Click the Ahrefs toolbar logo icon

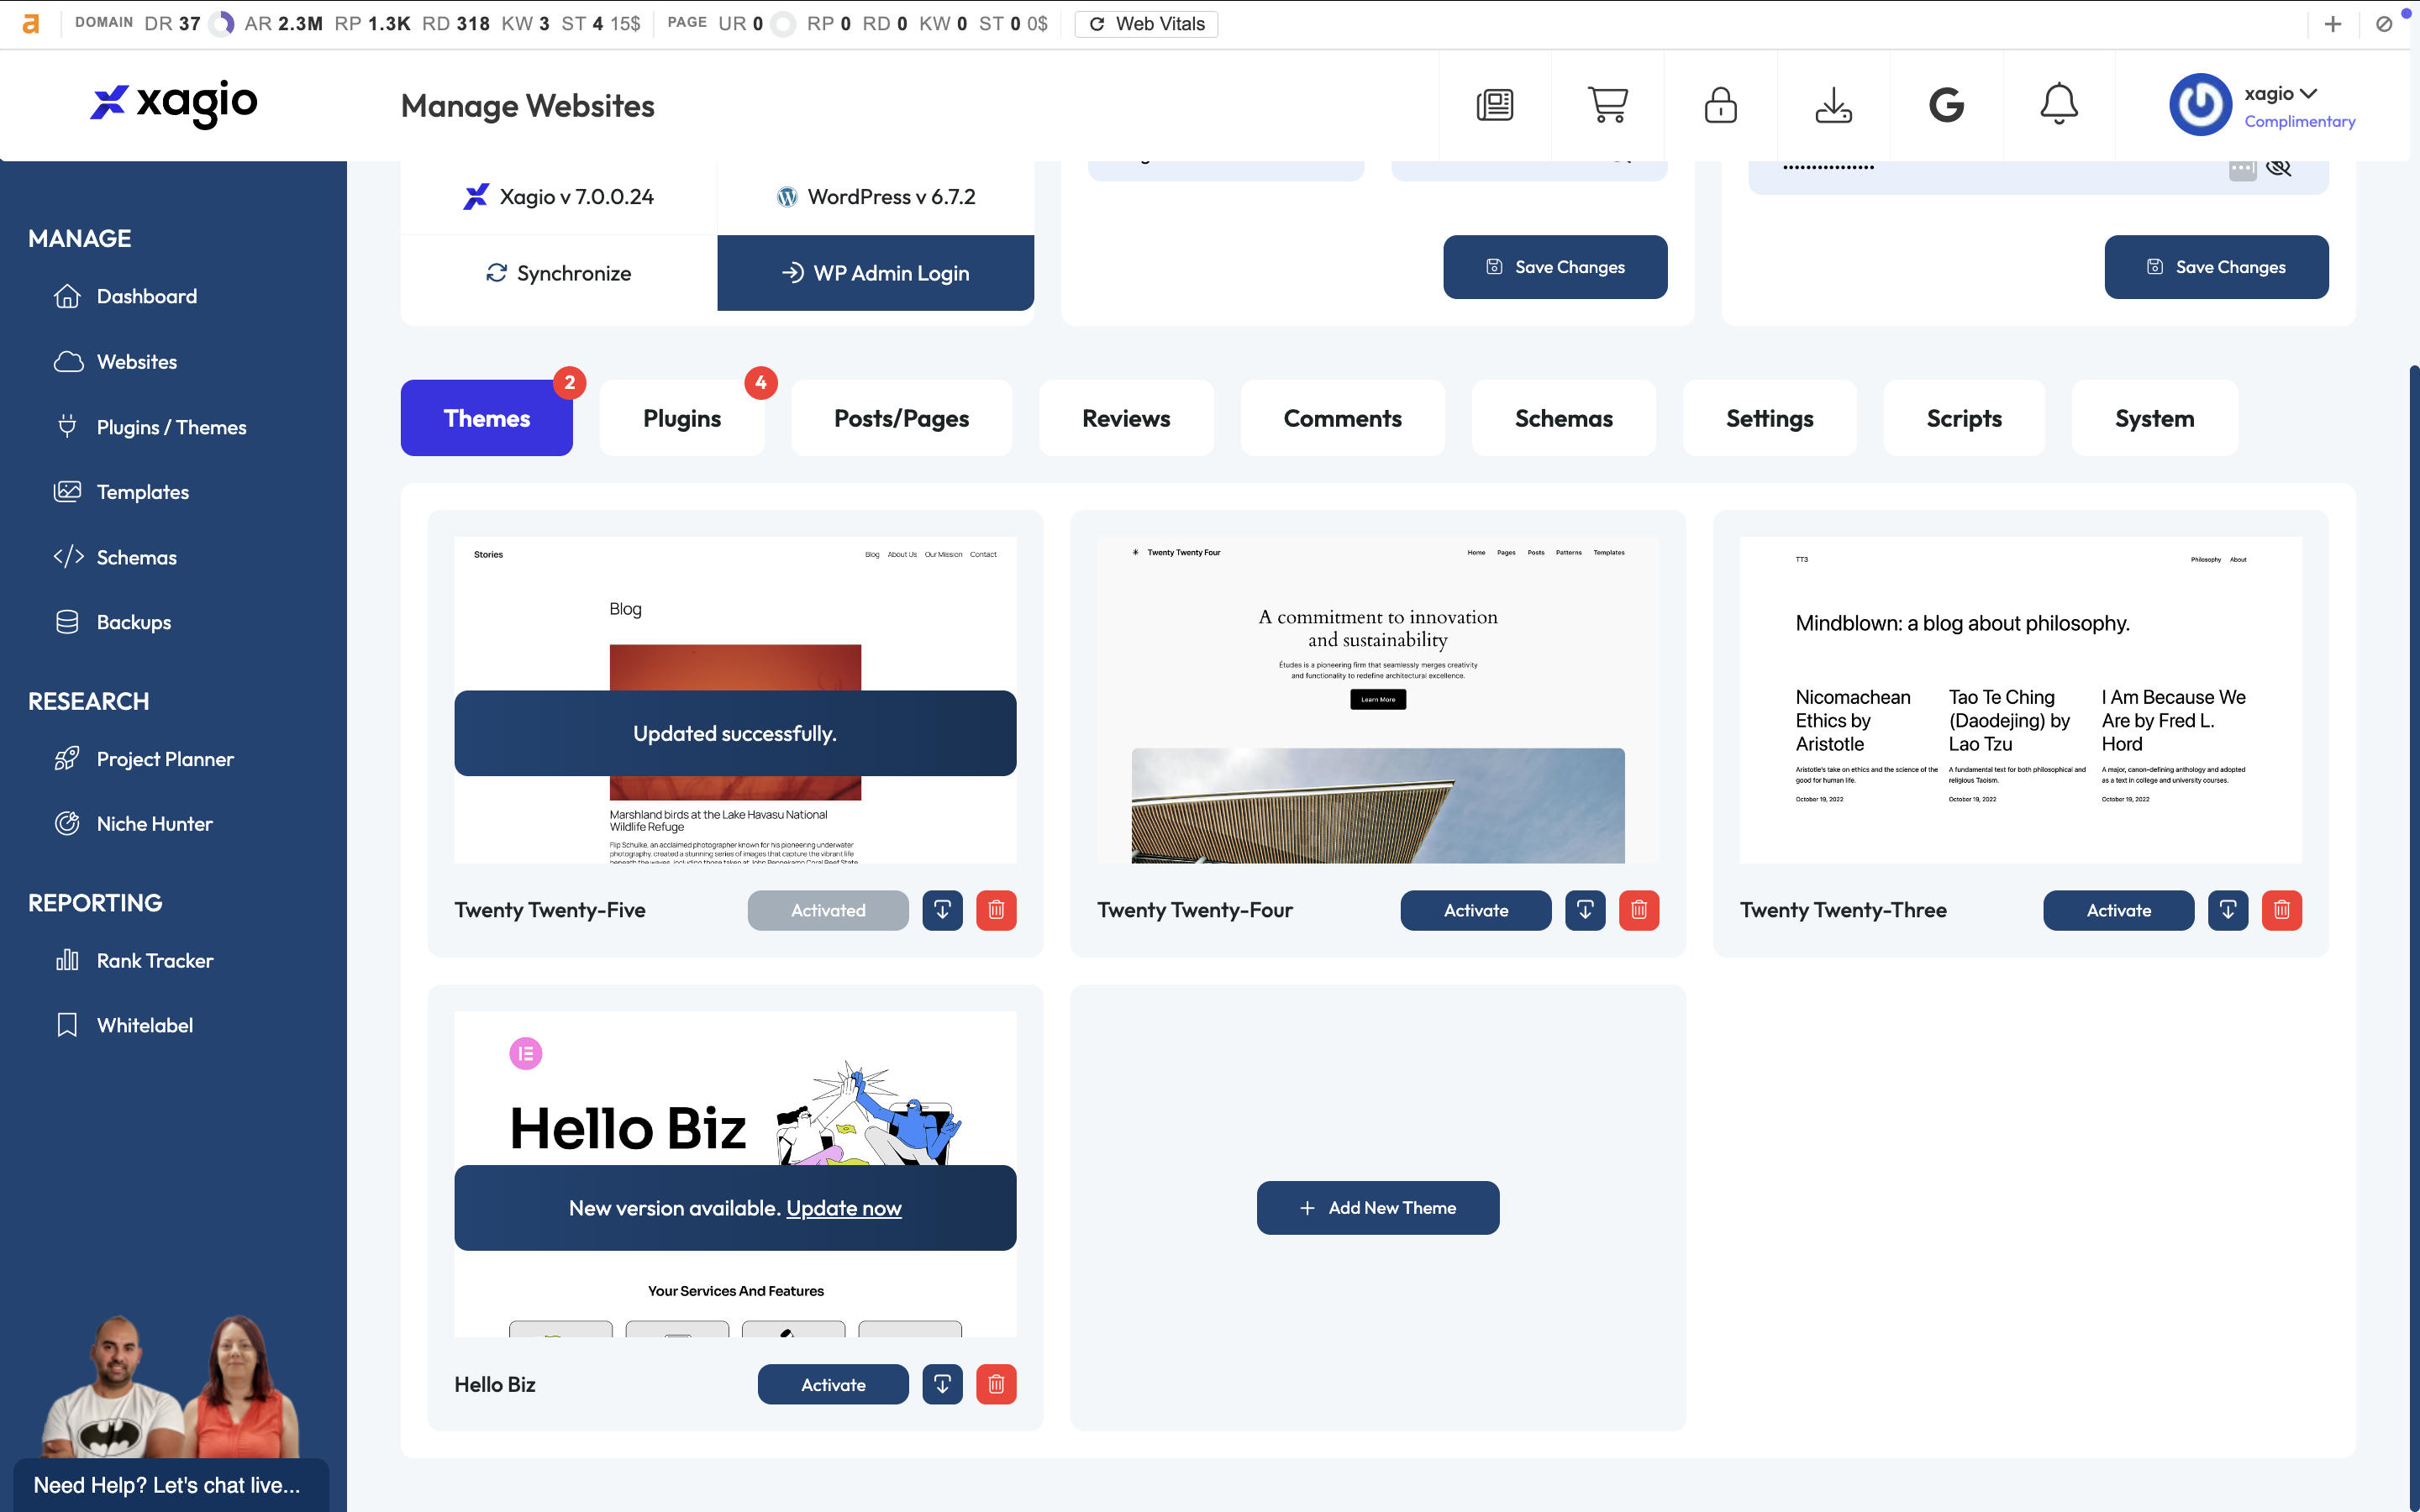coord(31,23)
